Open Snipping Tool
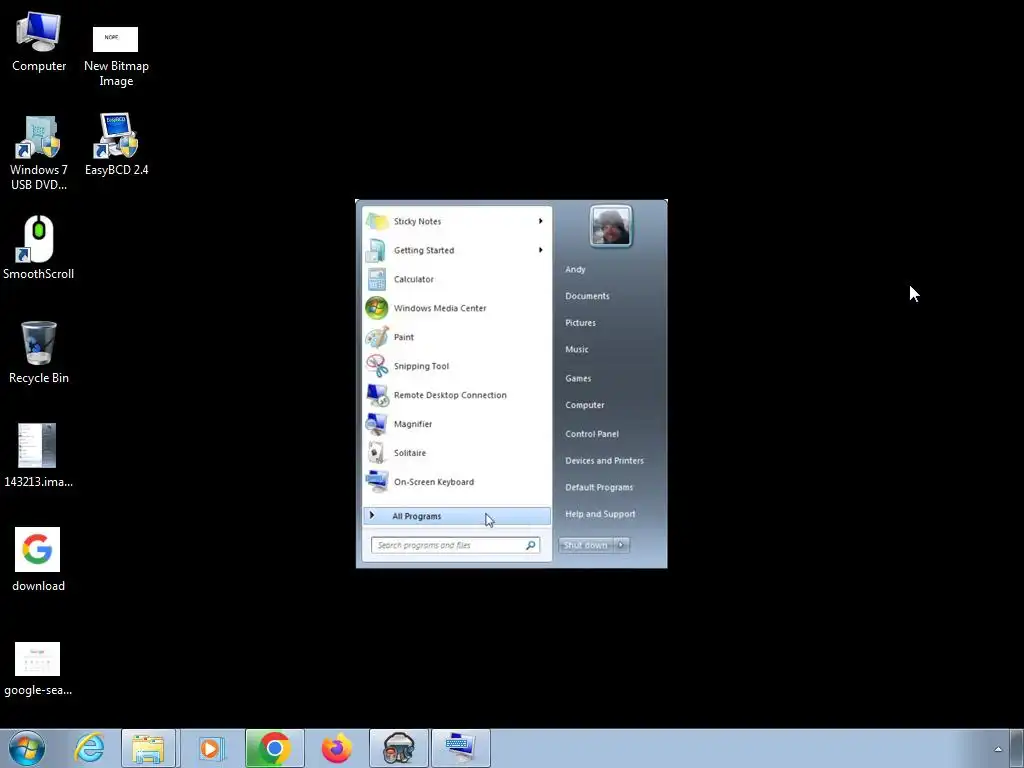 457,366
